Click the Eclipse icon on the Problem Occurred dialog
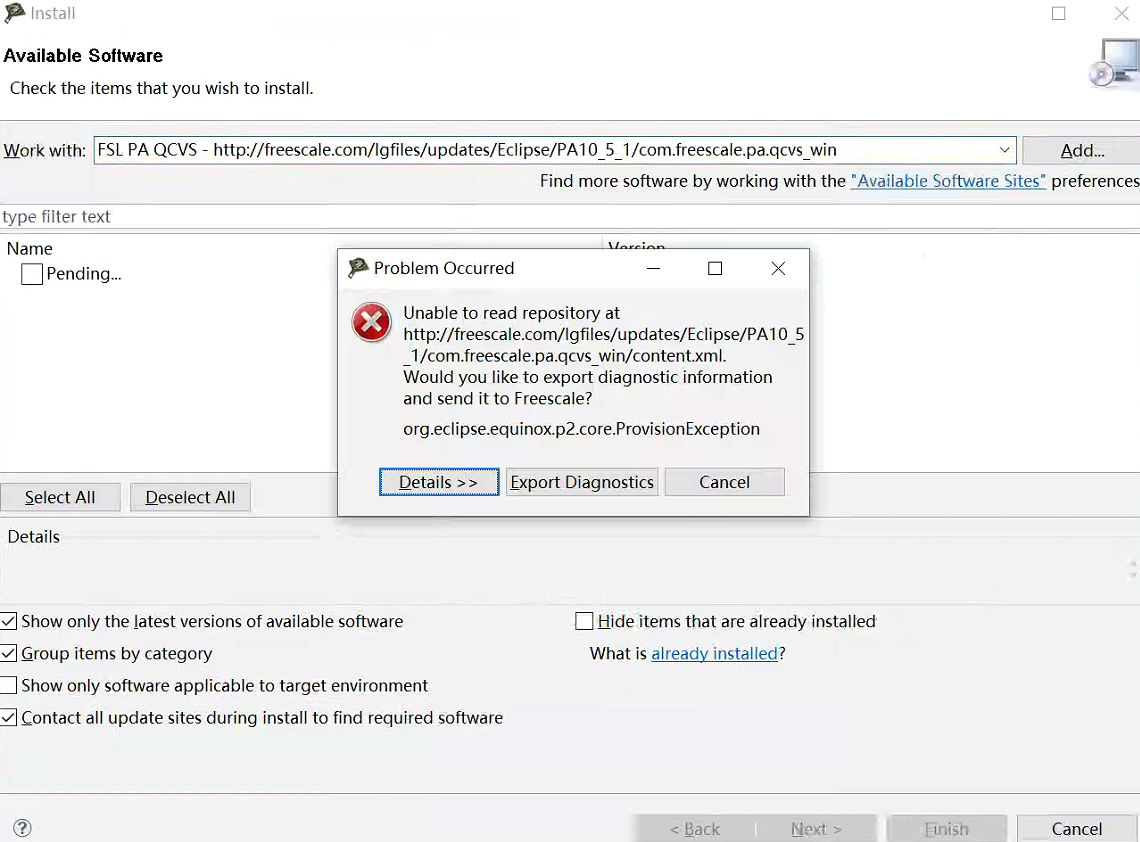Viewport: 1140px width, 842px height. (x=355, y=268)
